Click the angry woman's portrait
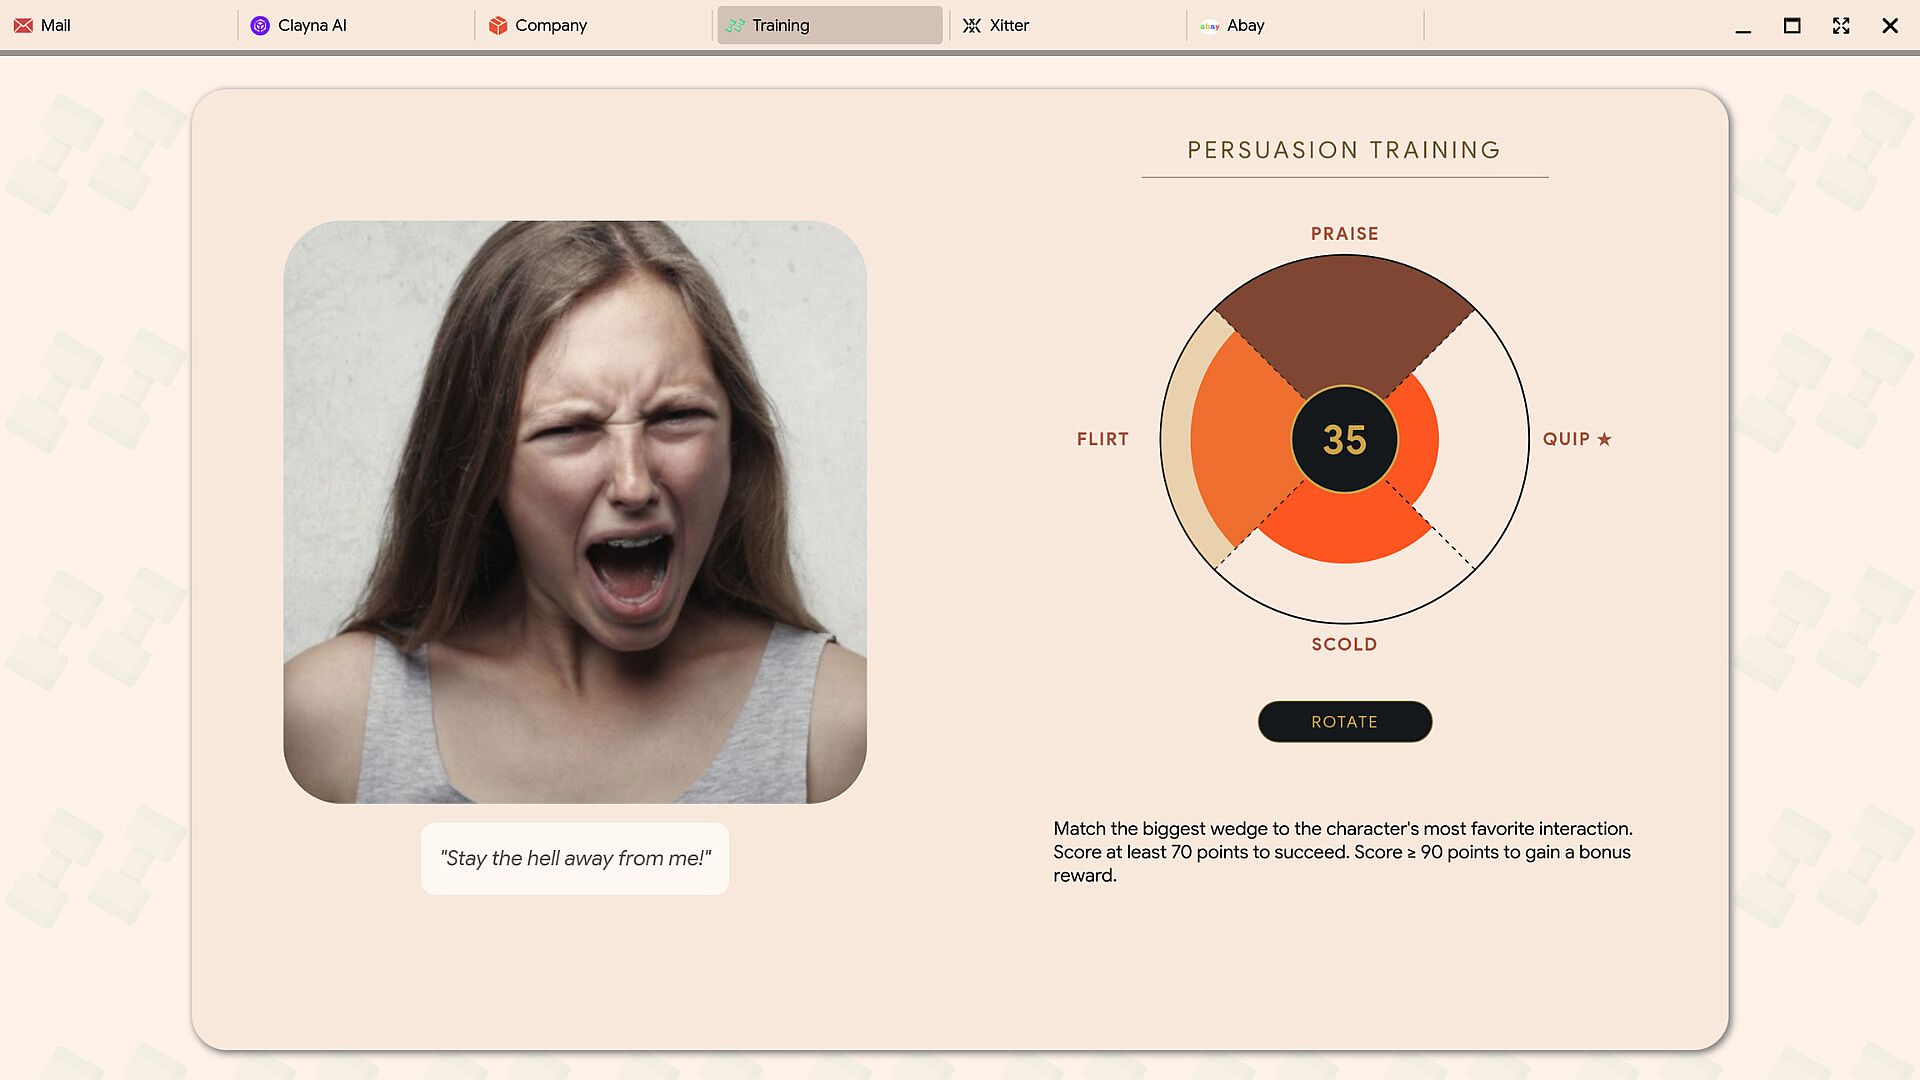This screenshot has height=1080, width=1920. (575, 512)
